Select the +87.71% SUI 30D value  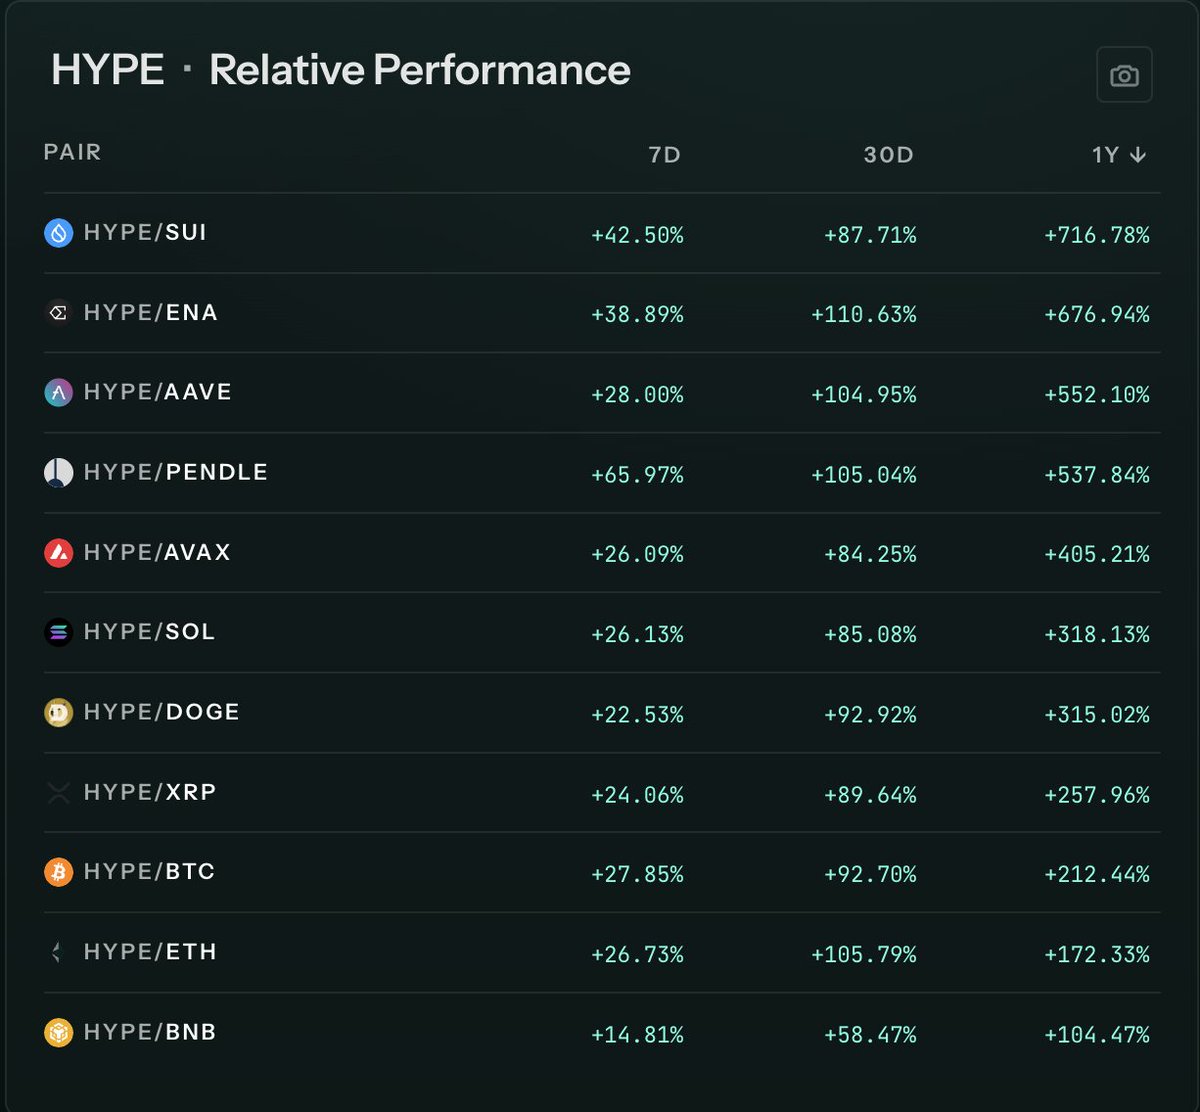[x=870, y=235]
